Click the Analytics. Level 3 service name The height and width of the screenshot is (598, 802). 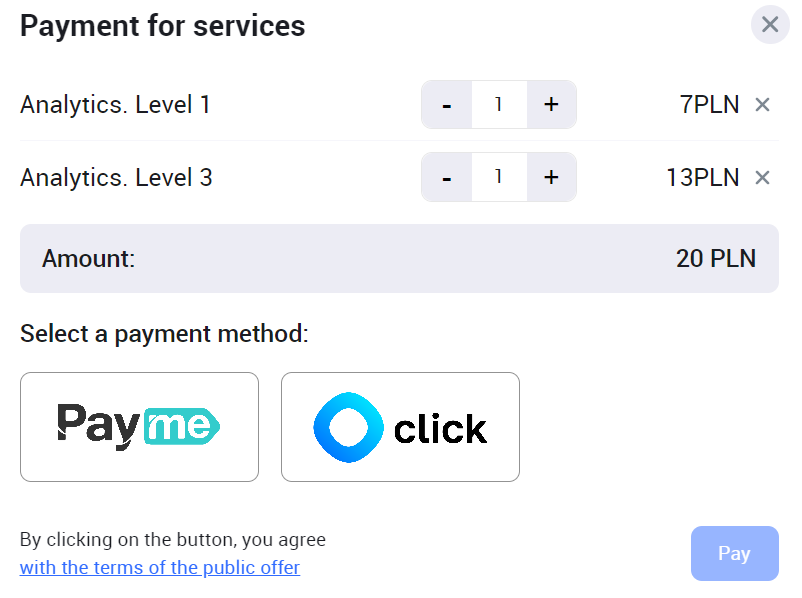pos(116,178)
